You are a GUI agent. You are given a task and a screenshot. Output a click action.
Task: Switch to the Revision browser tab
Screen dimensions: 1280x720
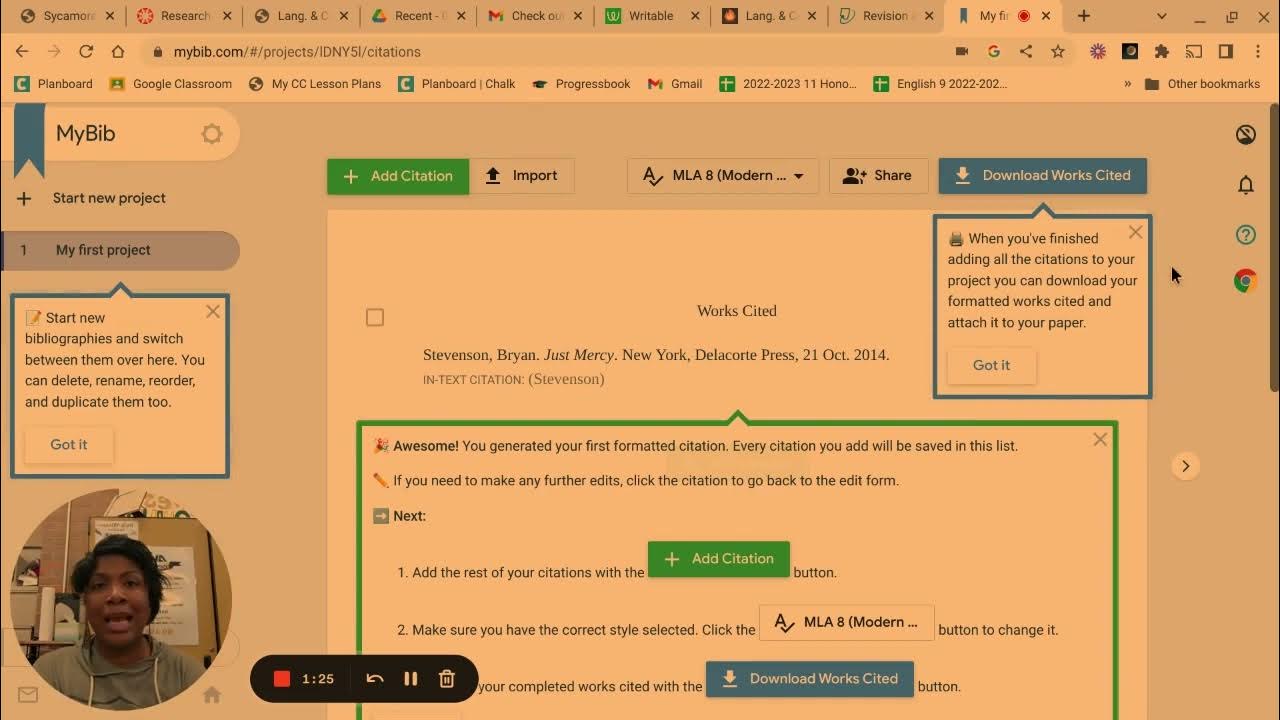tap(888, 16)
